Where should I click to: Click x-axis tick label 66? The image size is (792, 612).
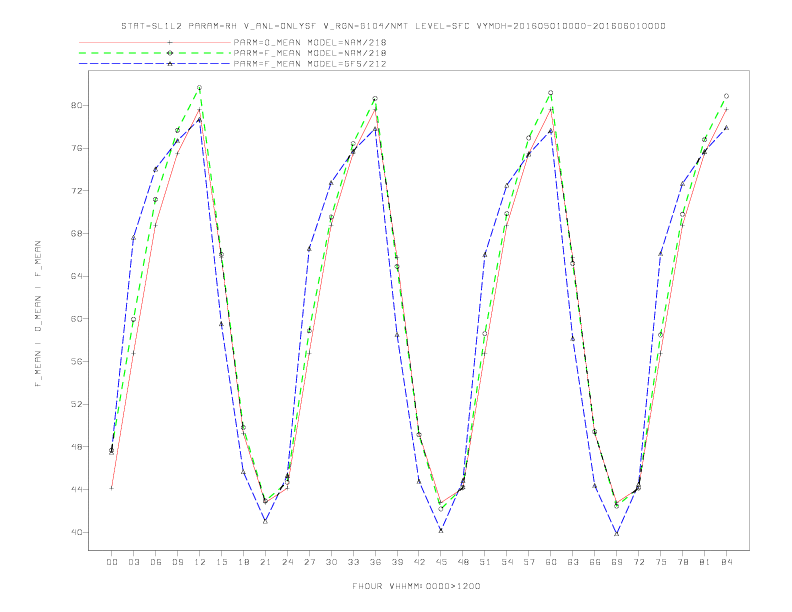tap(595, 562)
